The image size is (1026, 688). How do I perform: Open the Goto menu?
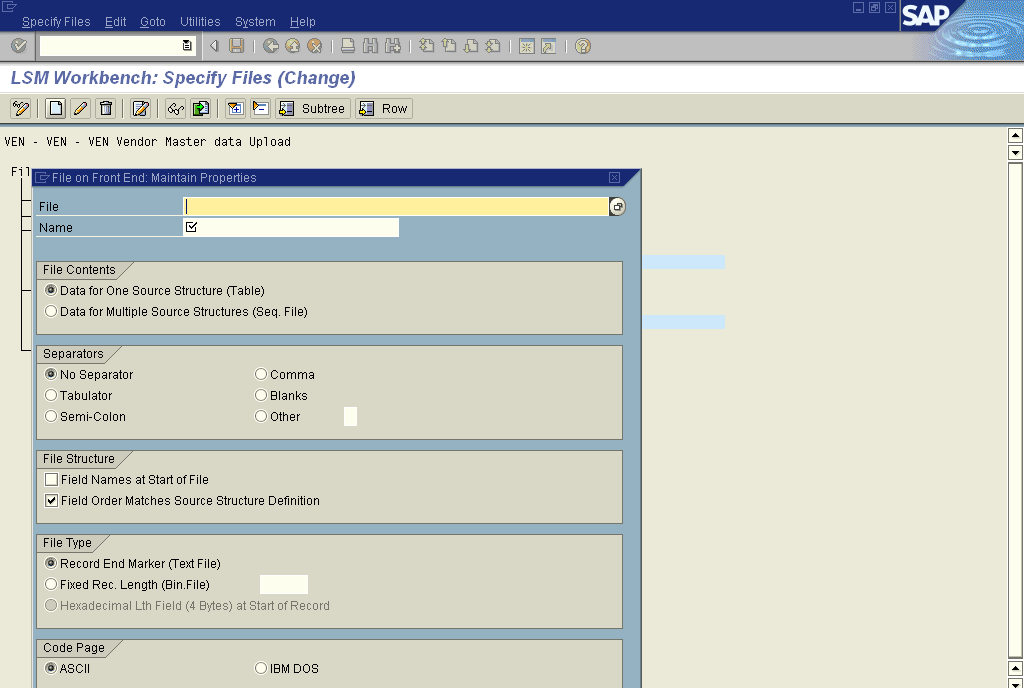153,21
